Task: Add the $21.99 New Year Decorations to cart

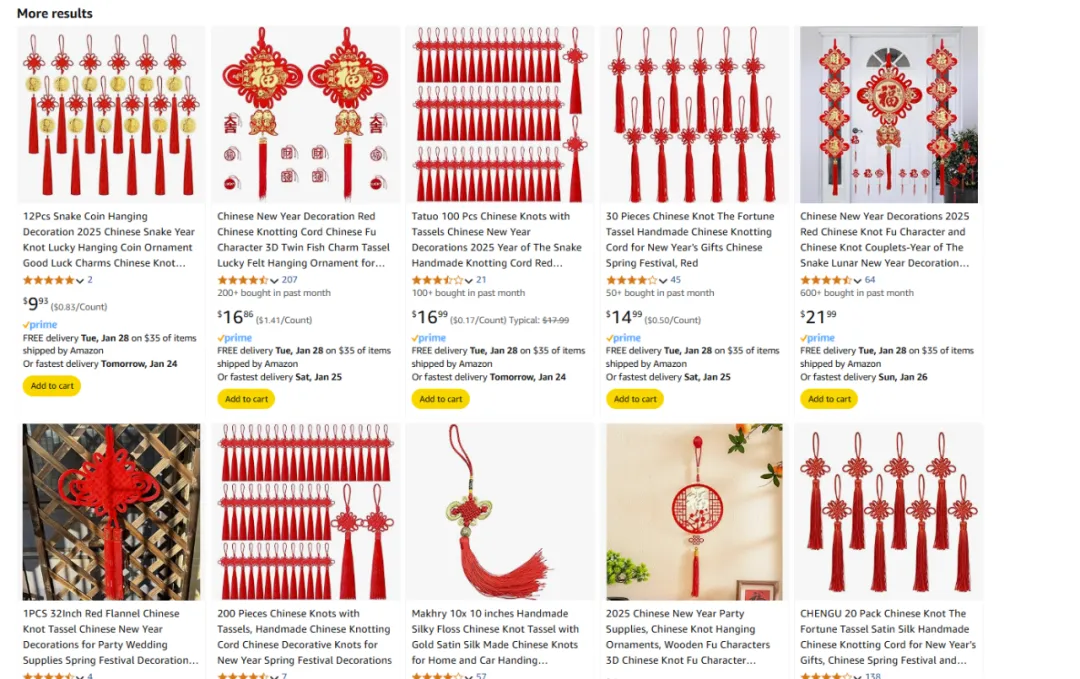Action: [x=829, y=399]
